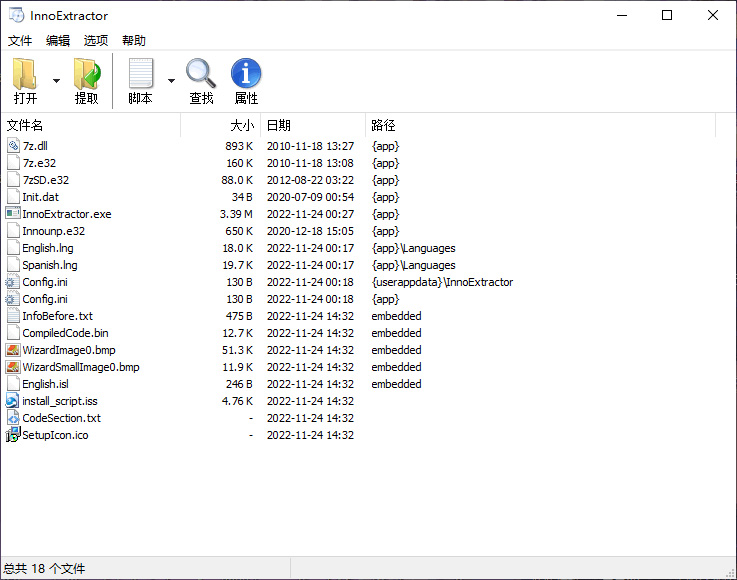The height and width of the screenshot is (580, 737).
Task: Select the Init.dat file icon
Action: [13, 197]
